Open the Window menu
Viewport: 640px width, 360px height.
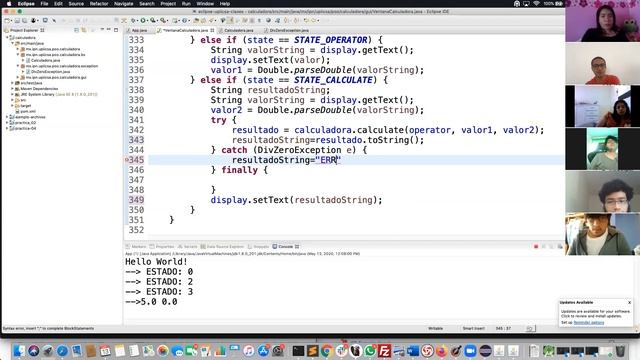[x=205, y=4]
